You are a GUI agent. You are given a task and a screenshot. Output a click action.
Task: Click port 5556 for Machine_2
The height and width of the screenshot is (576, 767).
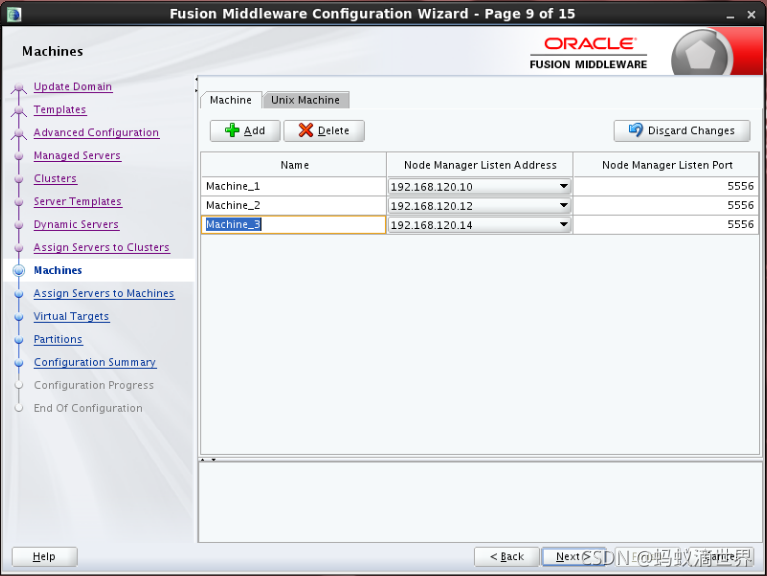tap(666, 205)
